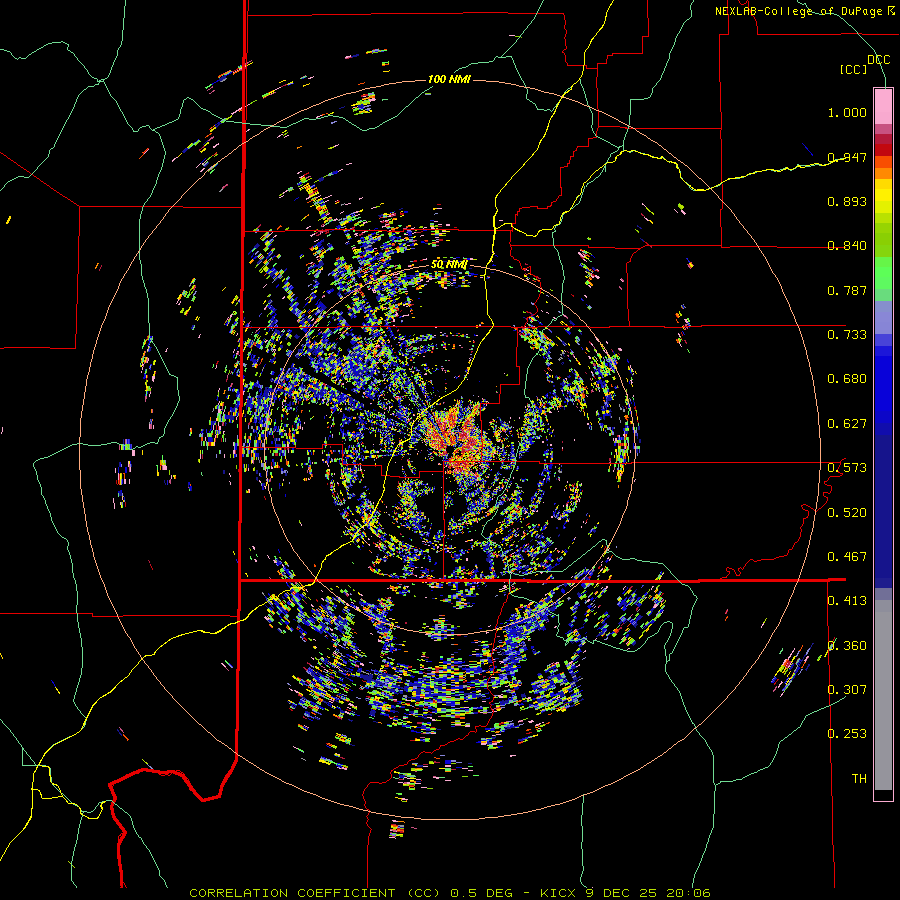The height and width of the screenshot is (900, 900).
Task: Click the 0.680 color scale value
Action: pyautogui.click(x=847, y=379)
